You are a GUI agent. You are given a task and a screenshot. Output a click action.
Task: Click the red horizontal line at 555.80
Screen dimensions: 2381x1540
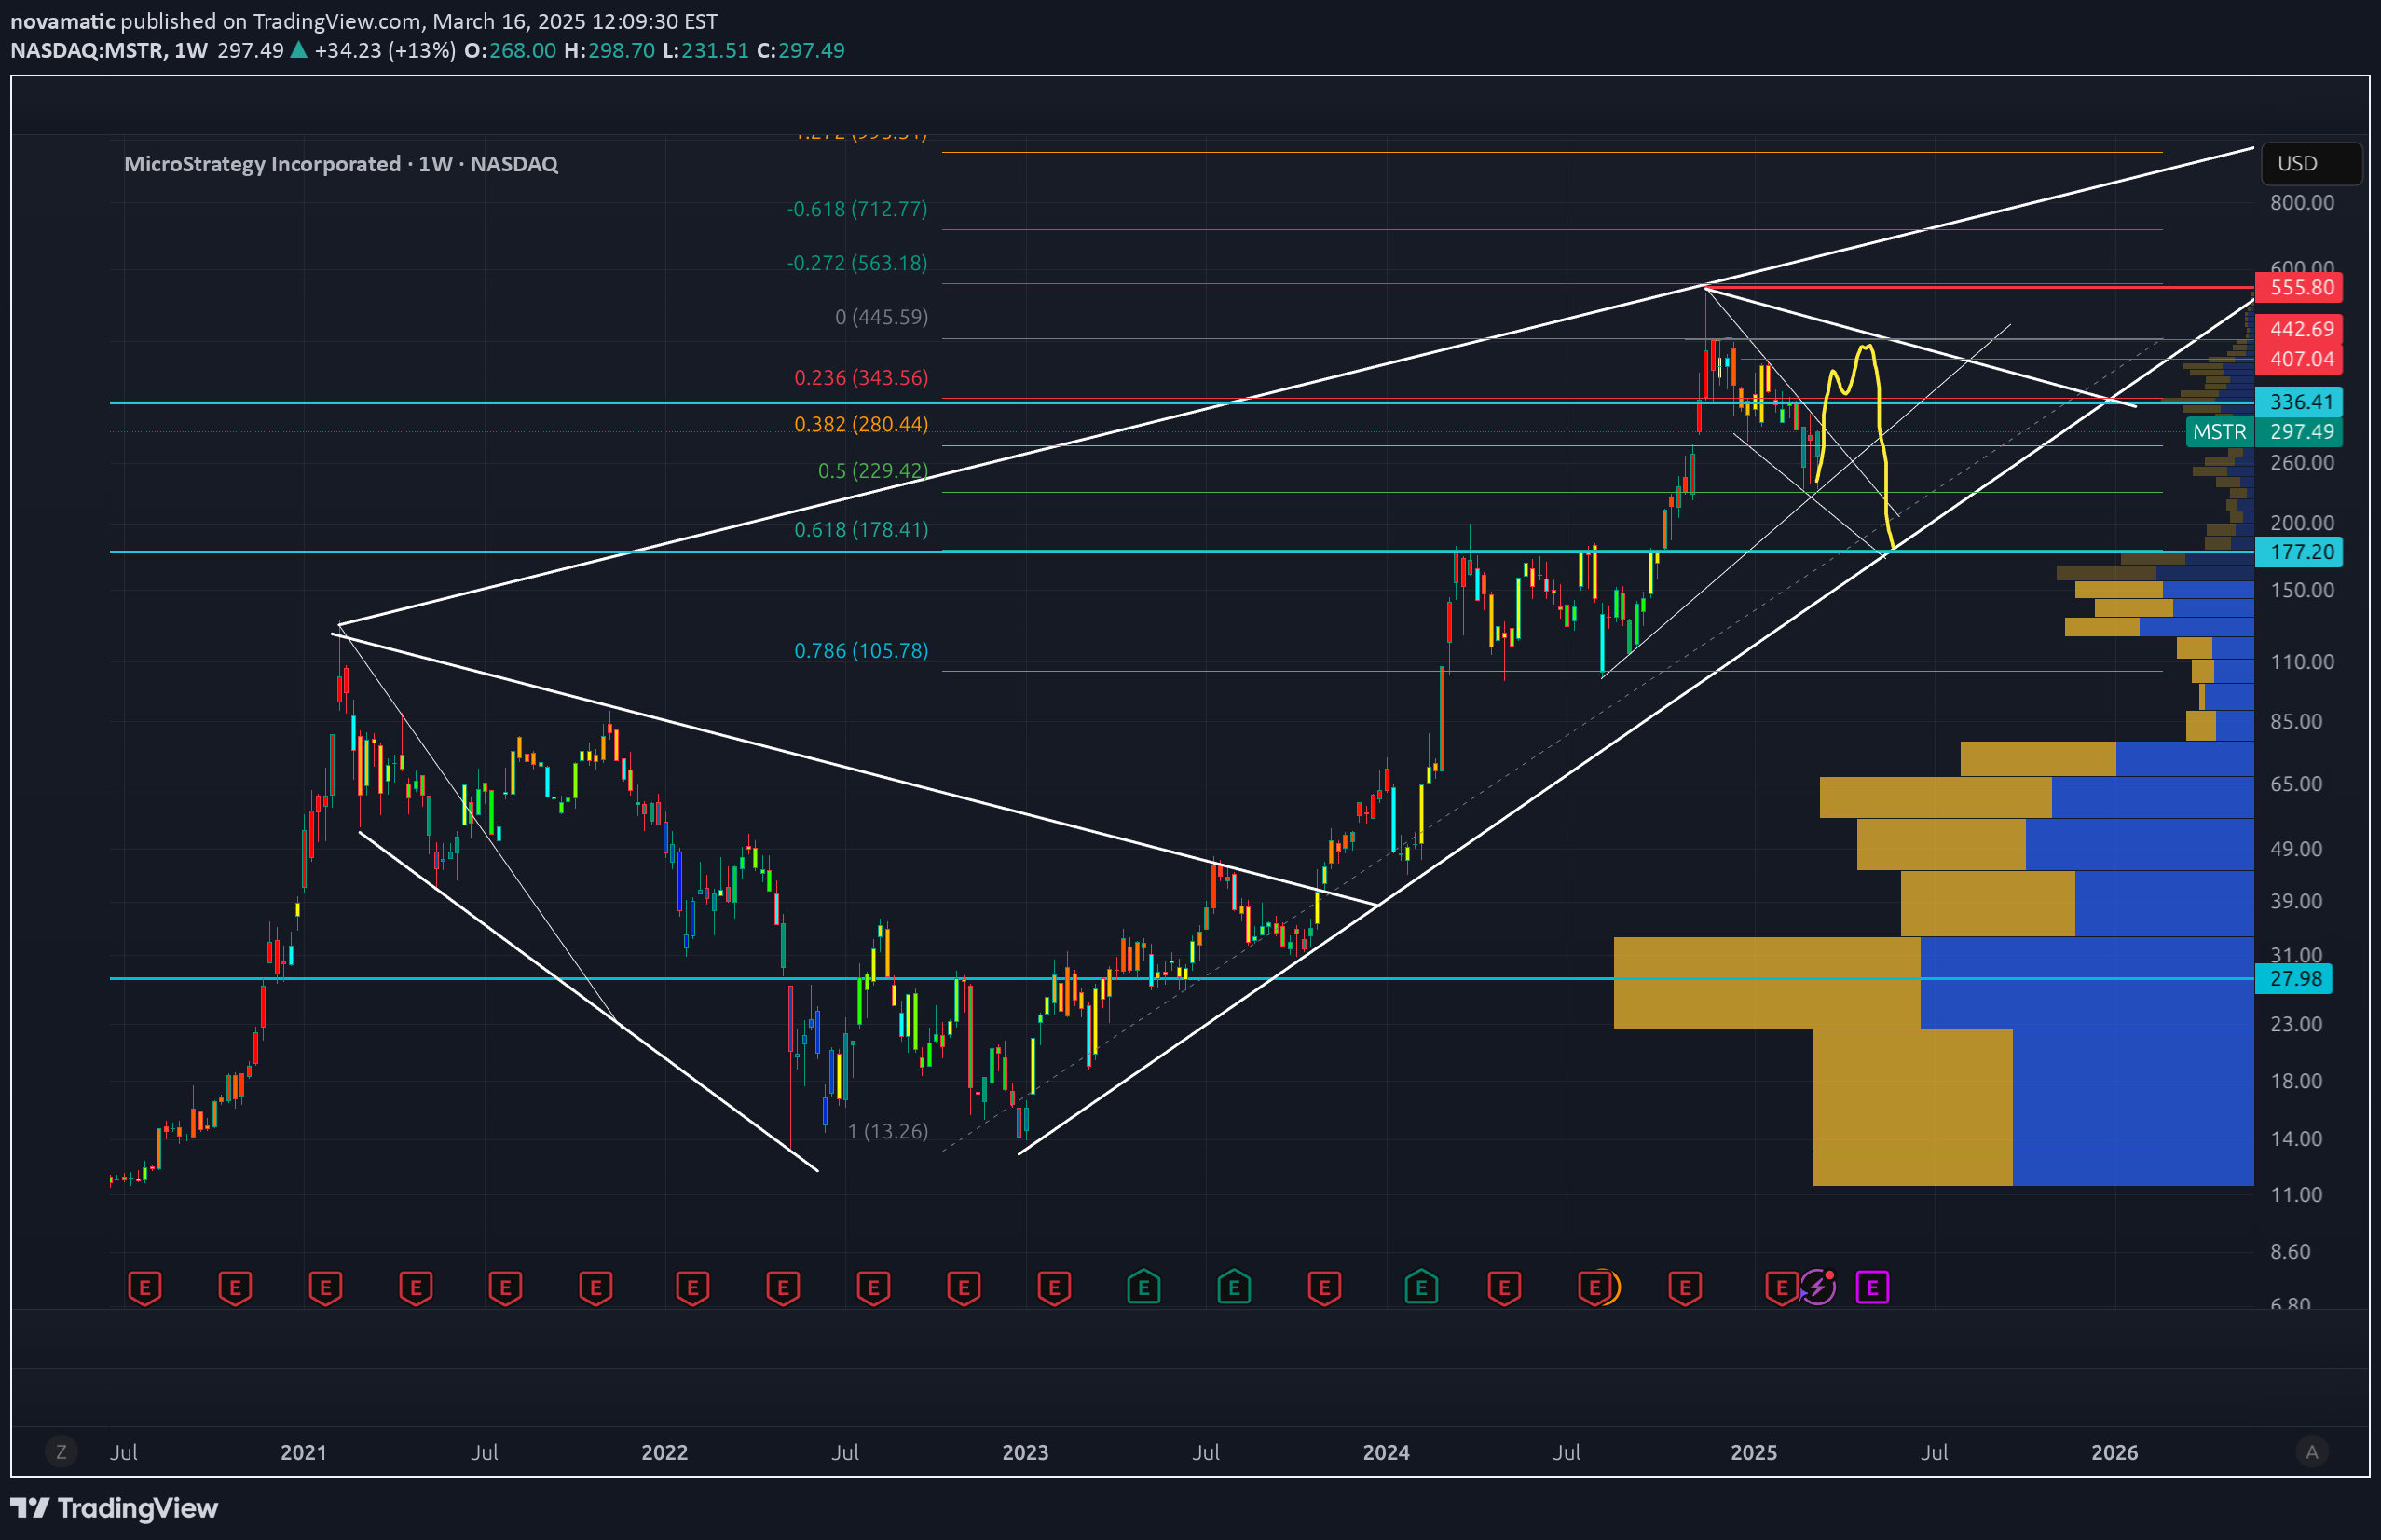pos(1980,288)
